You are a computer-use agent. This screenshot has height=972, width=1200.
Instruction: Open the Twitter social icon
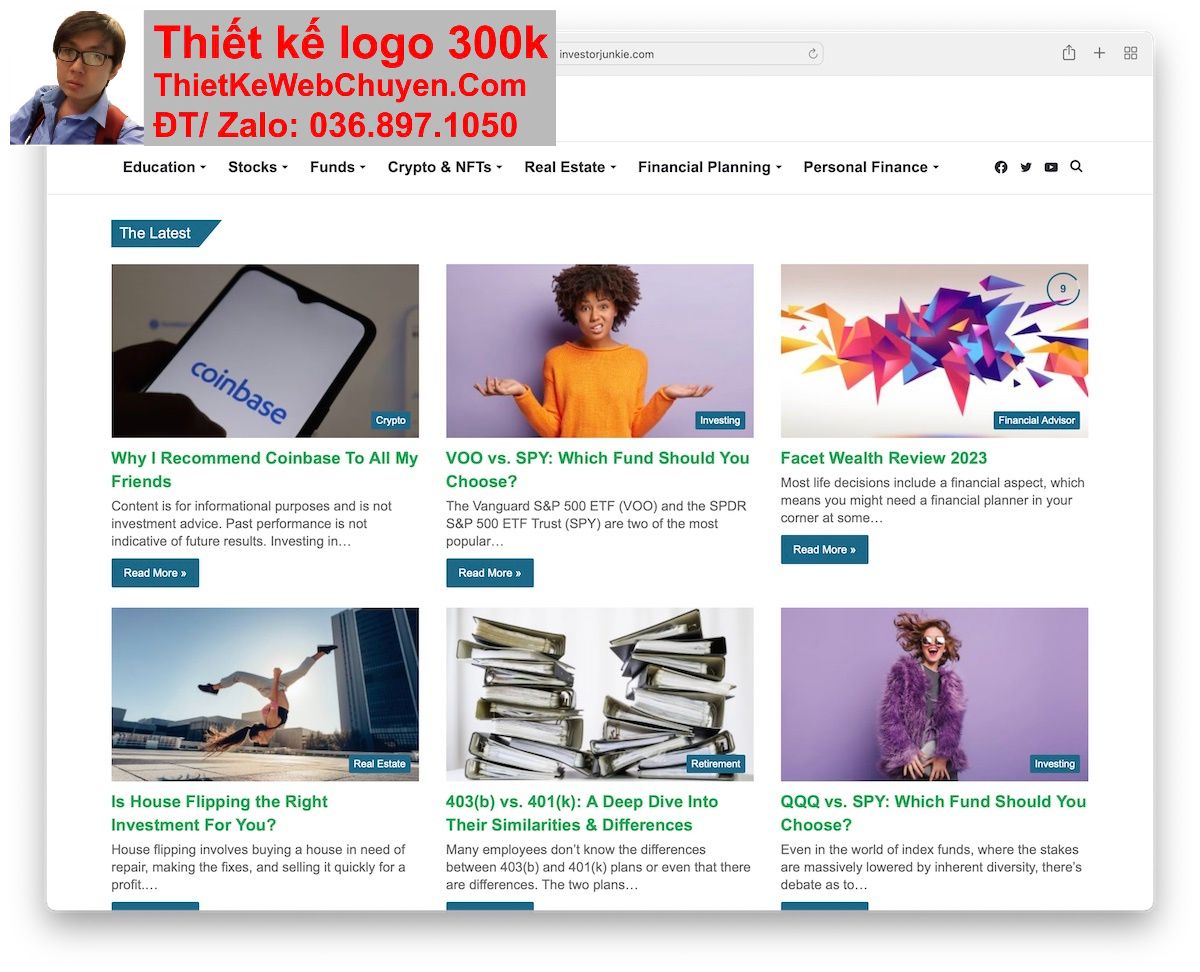(1026, 167)
